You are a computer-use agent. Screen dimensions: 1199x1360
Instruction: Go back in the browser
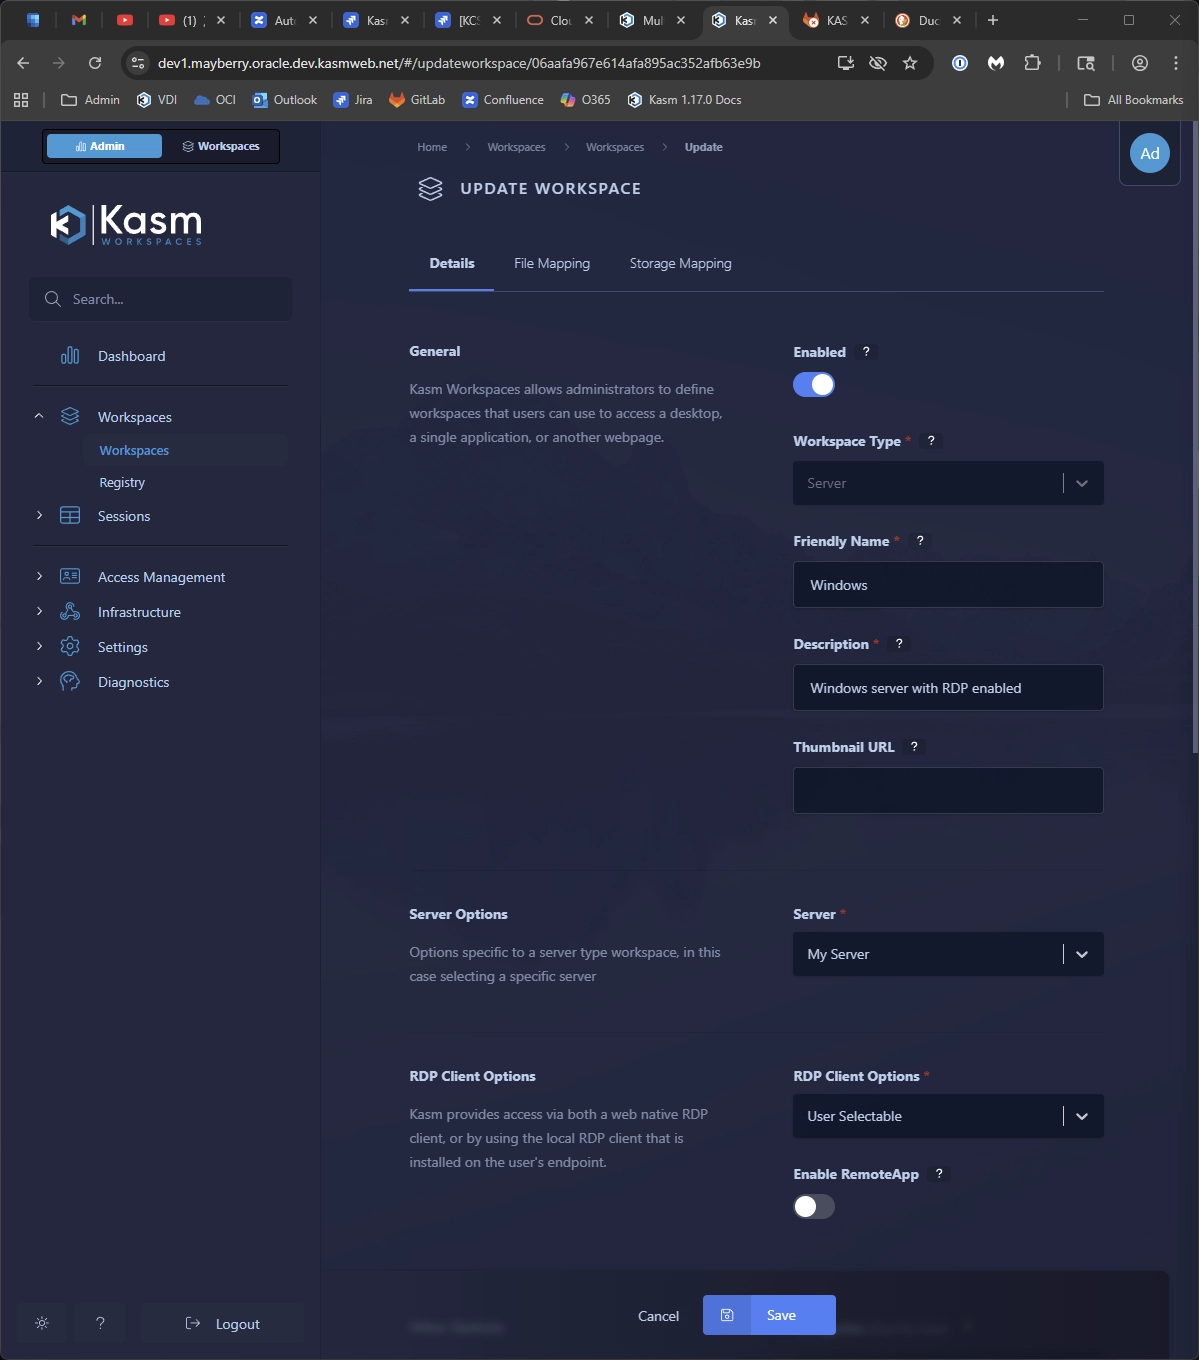tap(23, 63)
